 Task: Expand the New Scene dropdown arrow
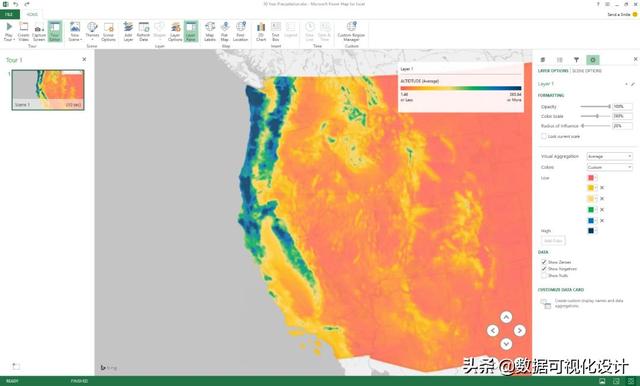(x=81, y=40)
